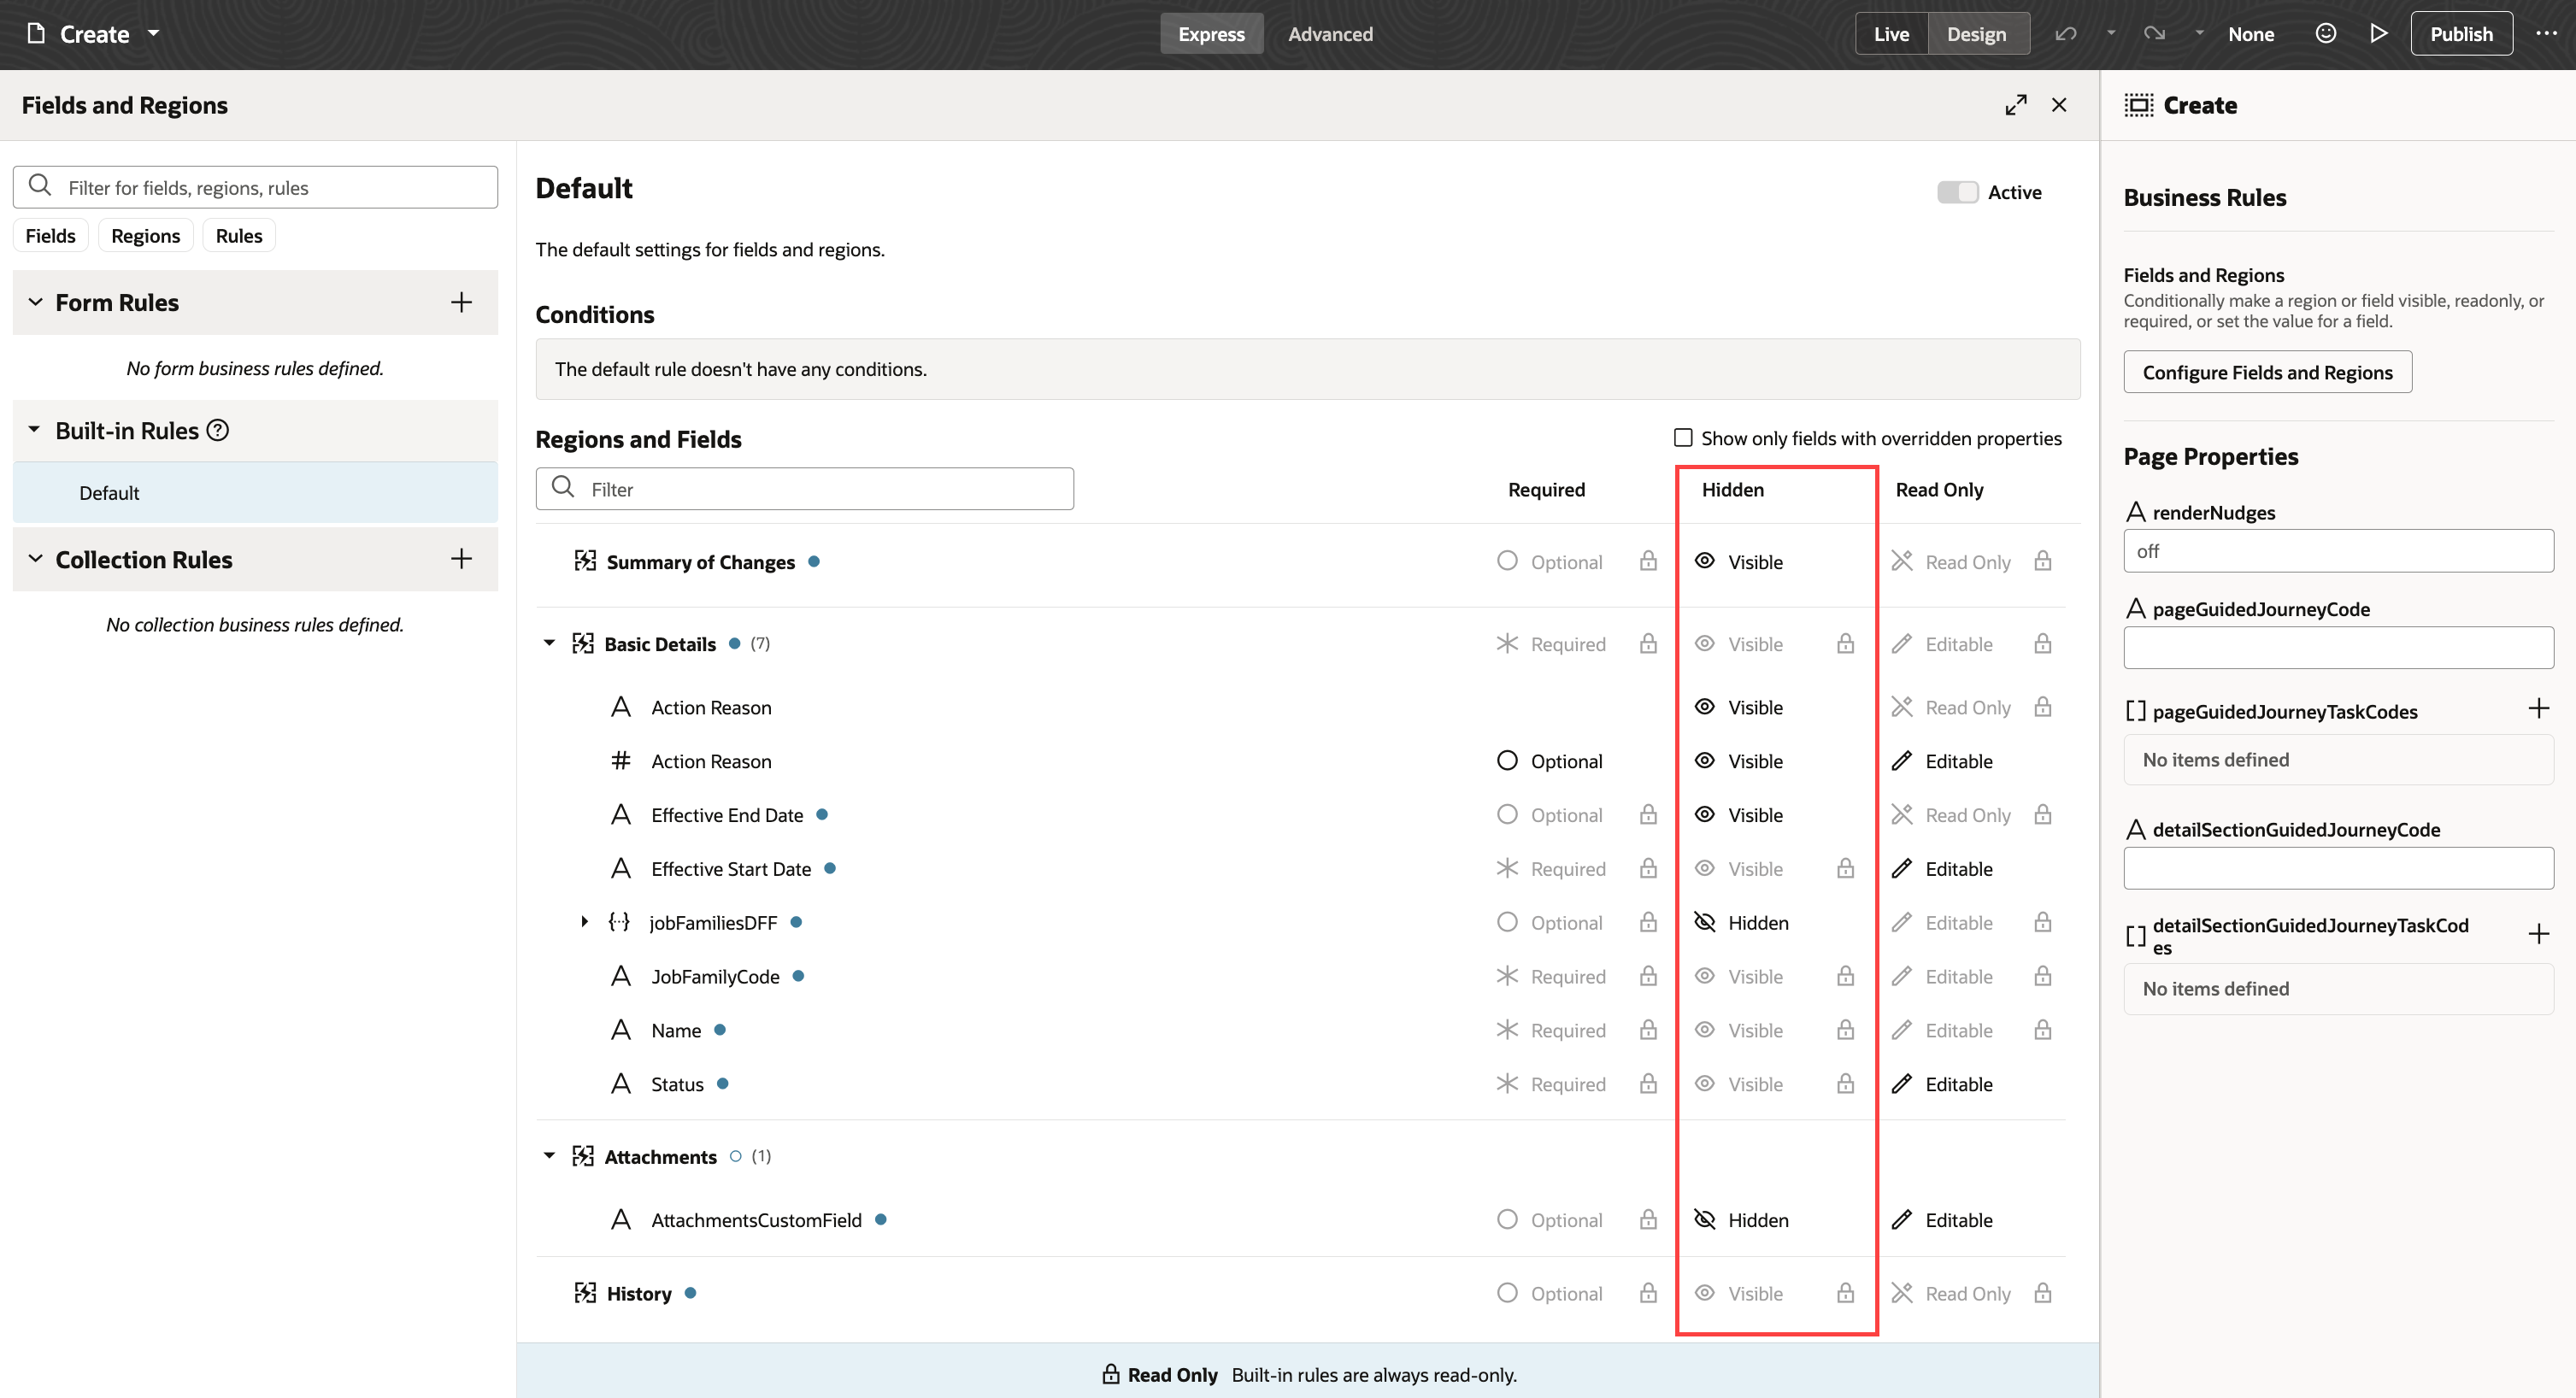This screenshot has width=2576, height=1398.
Task: Toggle Effective End Date Visible eye
Action: tap(1705, 815)
